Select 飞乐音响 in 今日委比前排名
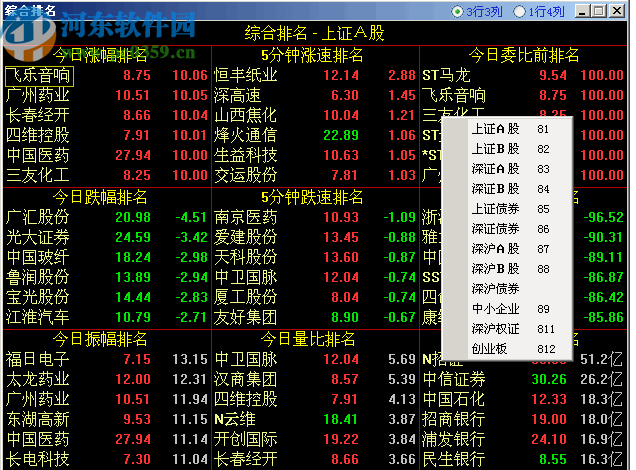This screenshot has height=470, width=636. point(523,96)
